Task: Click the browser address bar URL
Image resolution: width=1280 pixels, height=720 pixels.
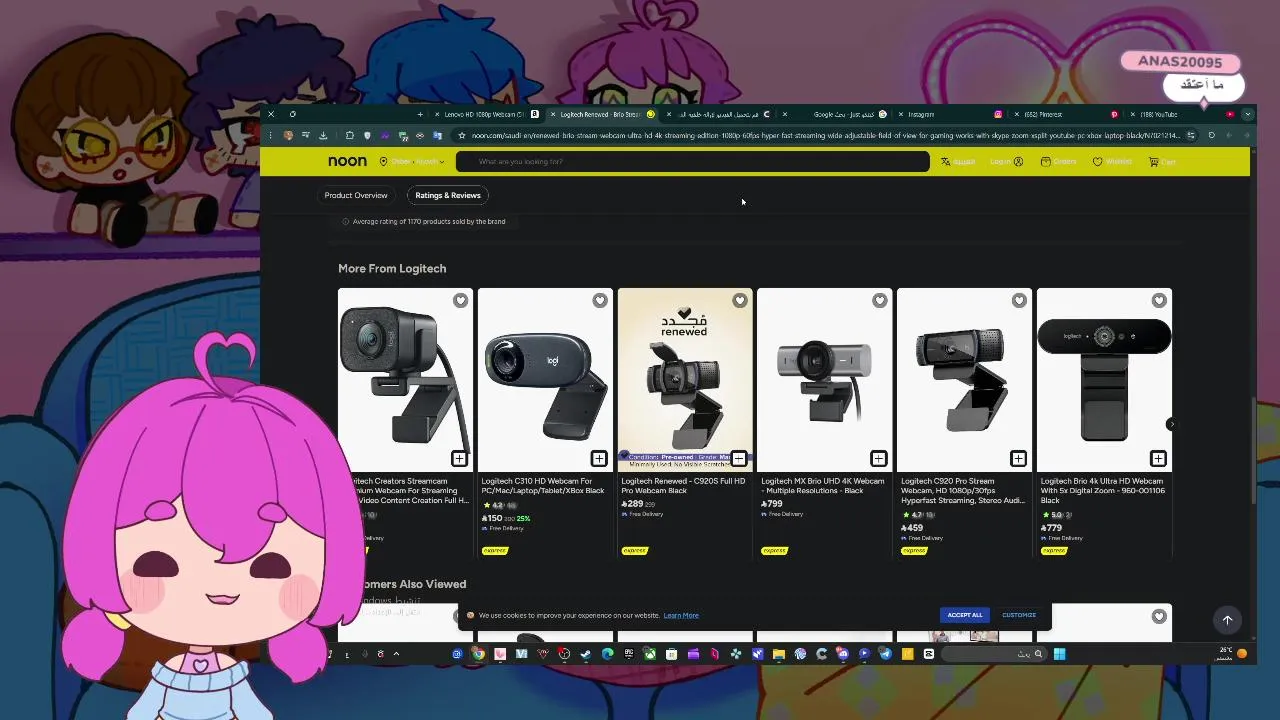Action: pyautogui.click(x=825, y=135)
